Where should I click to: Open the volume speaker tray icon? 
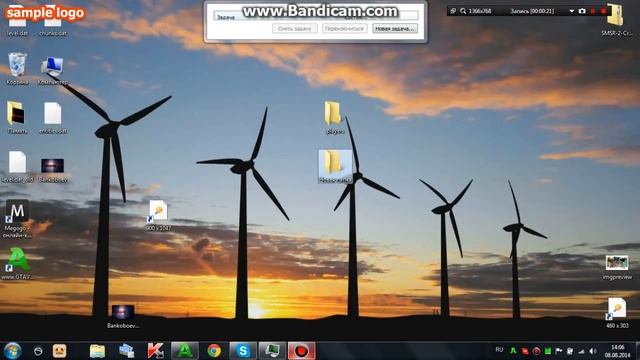click(x=593, y=351)
